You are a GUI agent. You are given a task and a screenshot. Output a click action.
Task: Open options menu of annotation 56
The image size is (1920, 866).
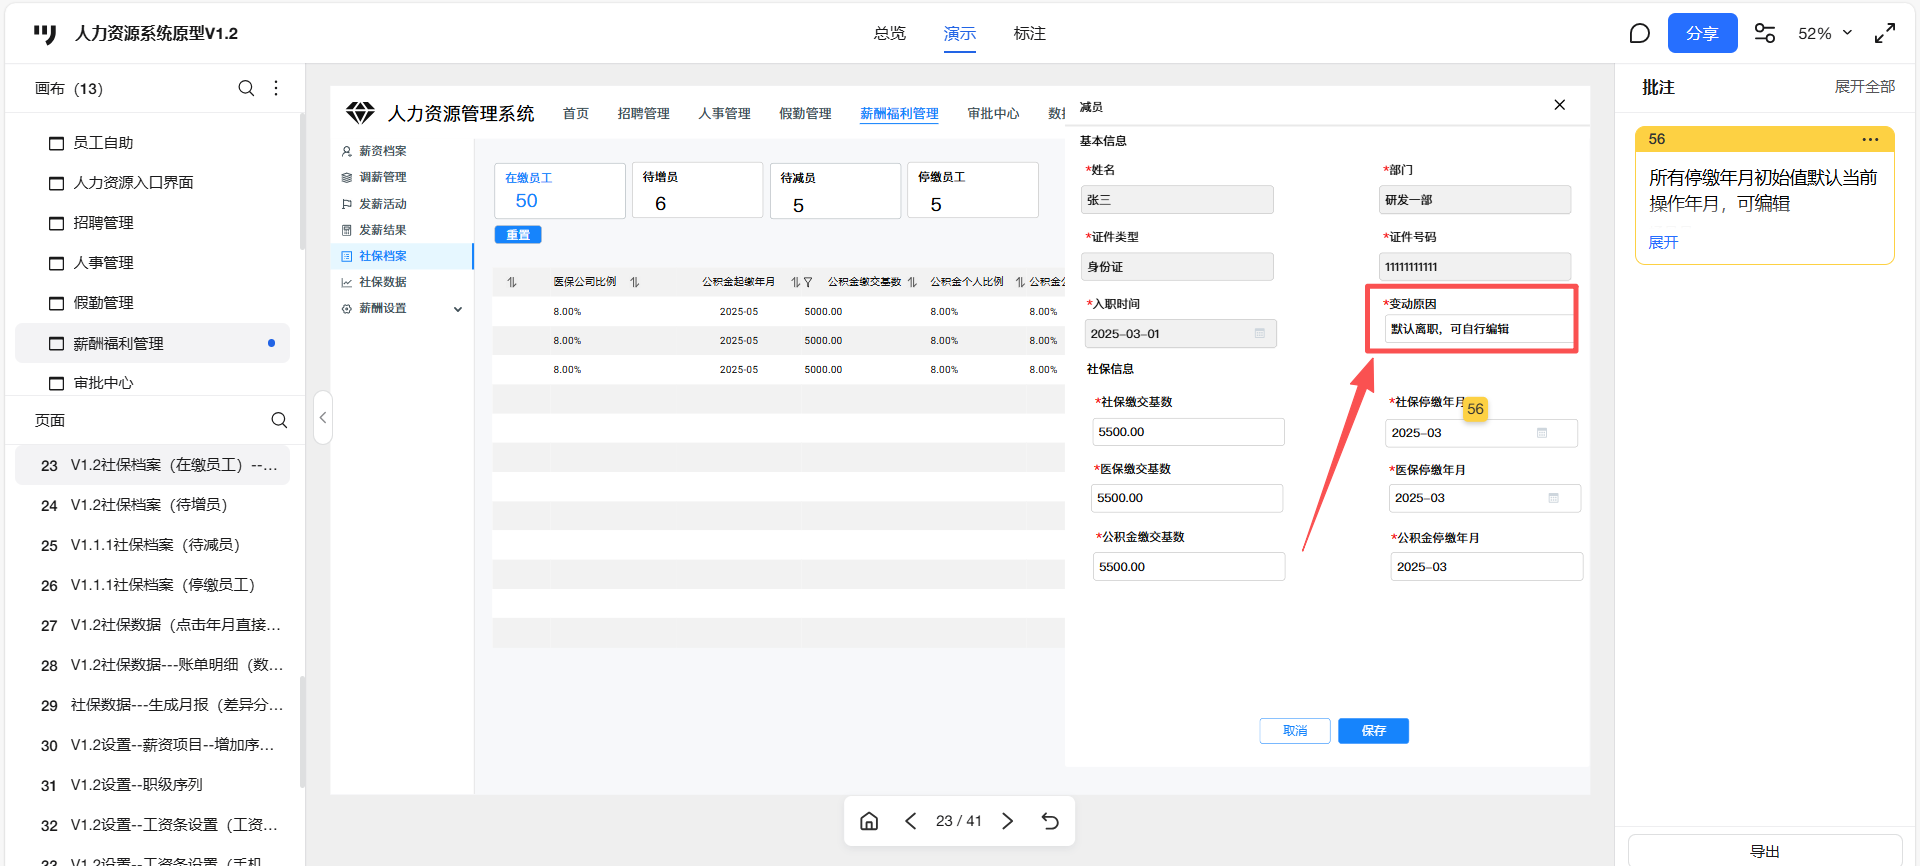(x=1870, y=139)
